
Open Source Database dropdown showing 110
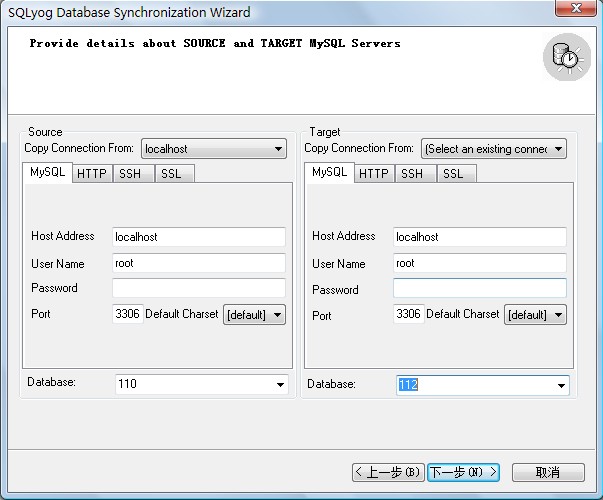coord(202,384)
